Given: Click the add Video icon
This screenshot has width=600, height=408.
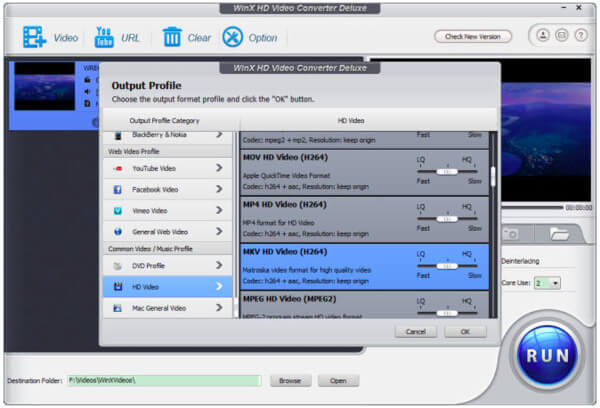Looking at the screenshot, I should [34, 37].
